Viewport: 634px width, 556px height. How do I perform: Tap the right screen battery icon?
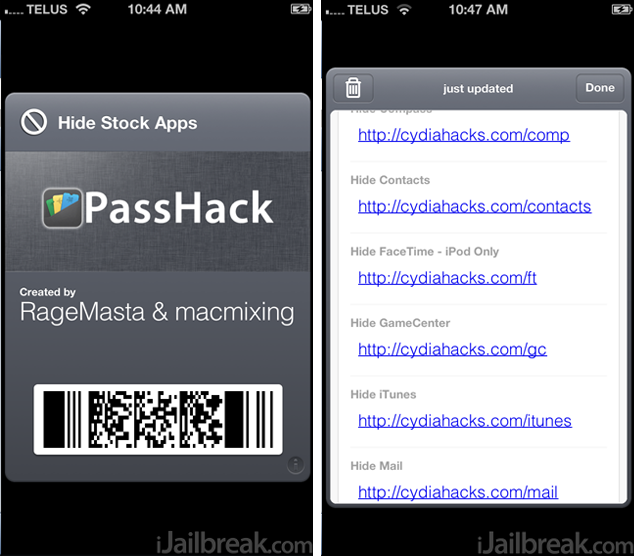tap(622, 9)
